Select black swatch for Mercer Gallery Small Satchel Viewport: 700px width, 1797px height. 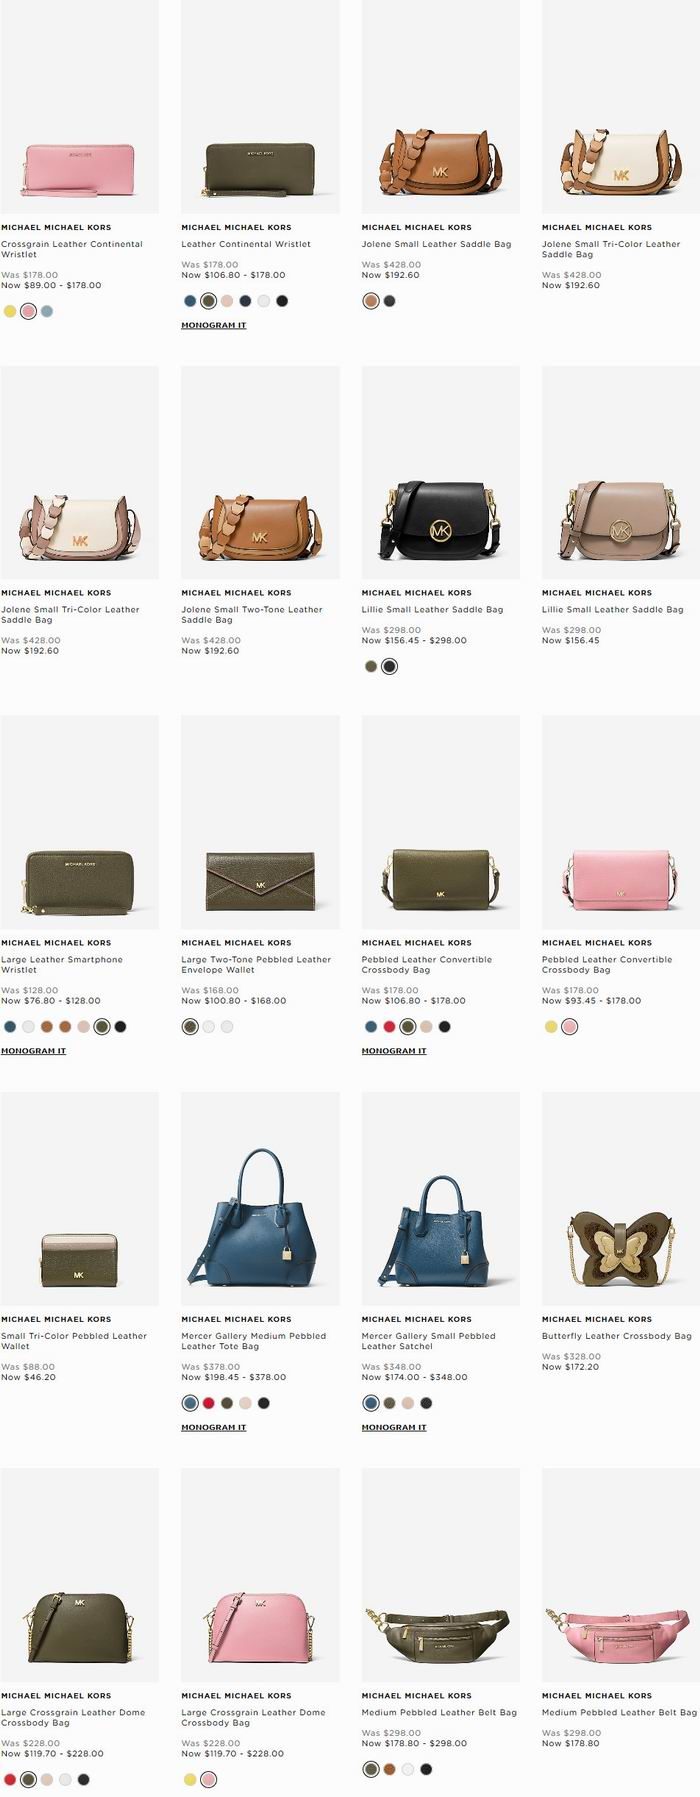point(426,1403)
